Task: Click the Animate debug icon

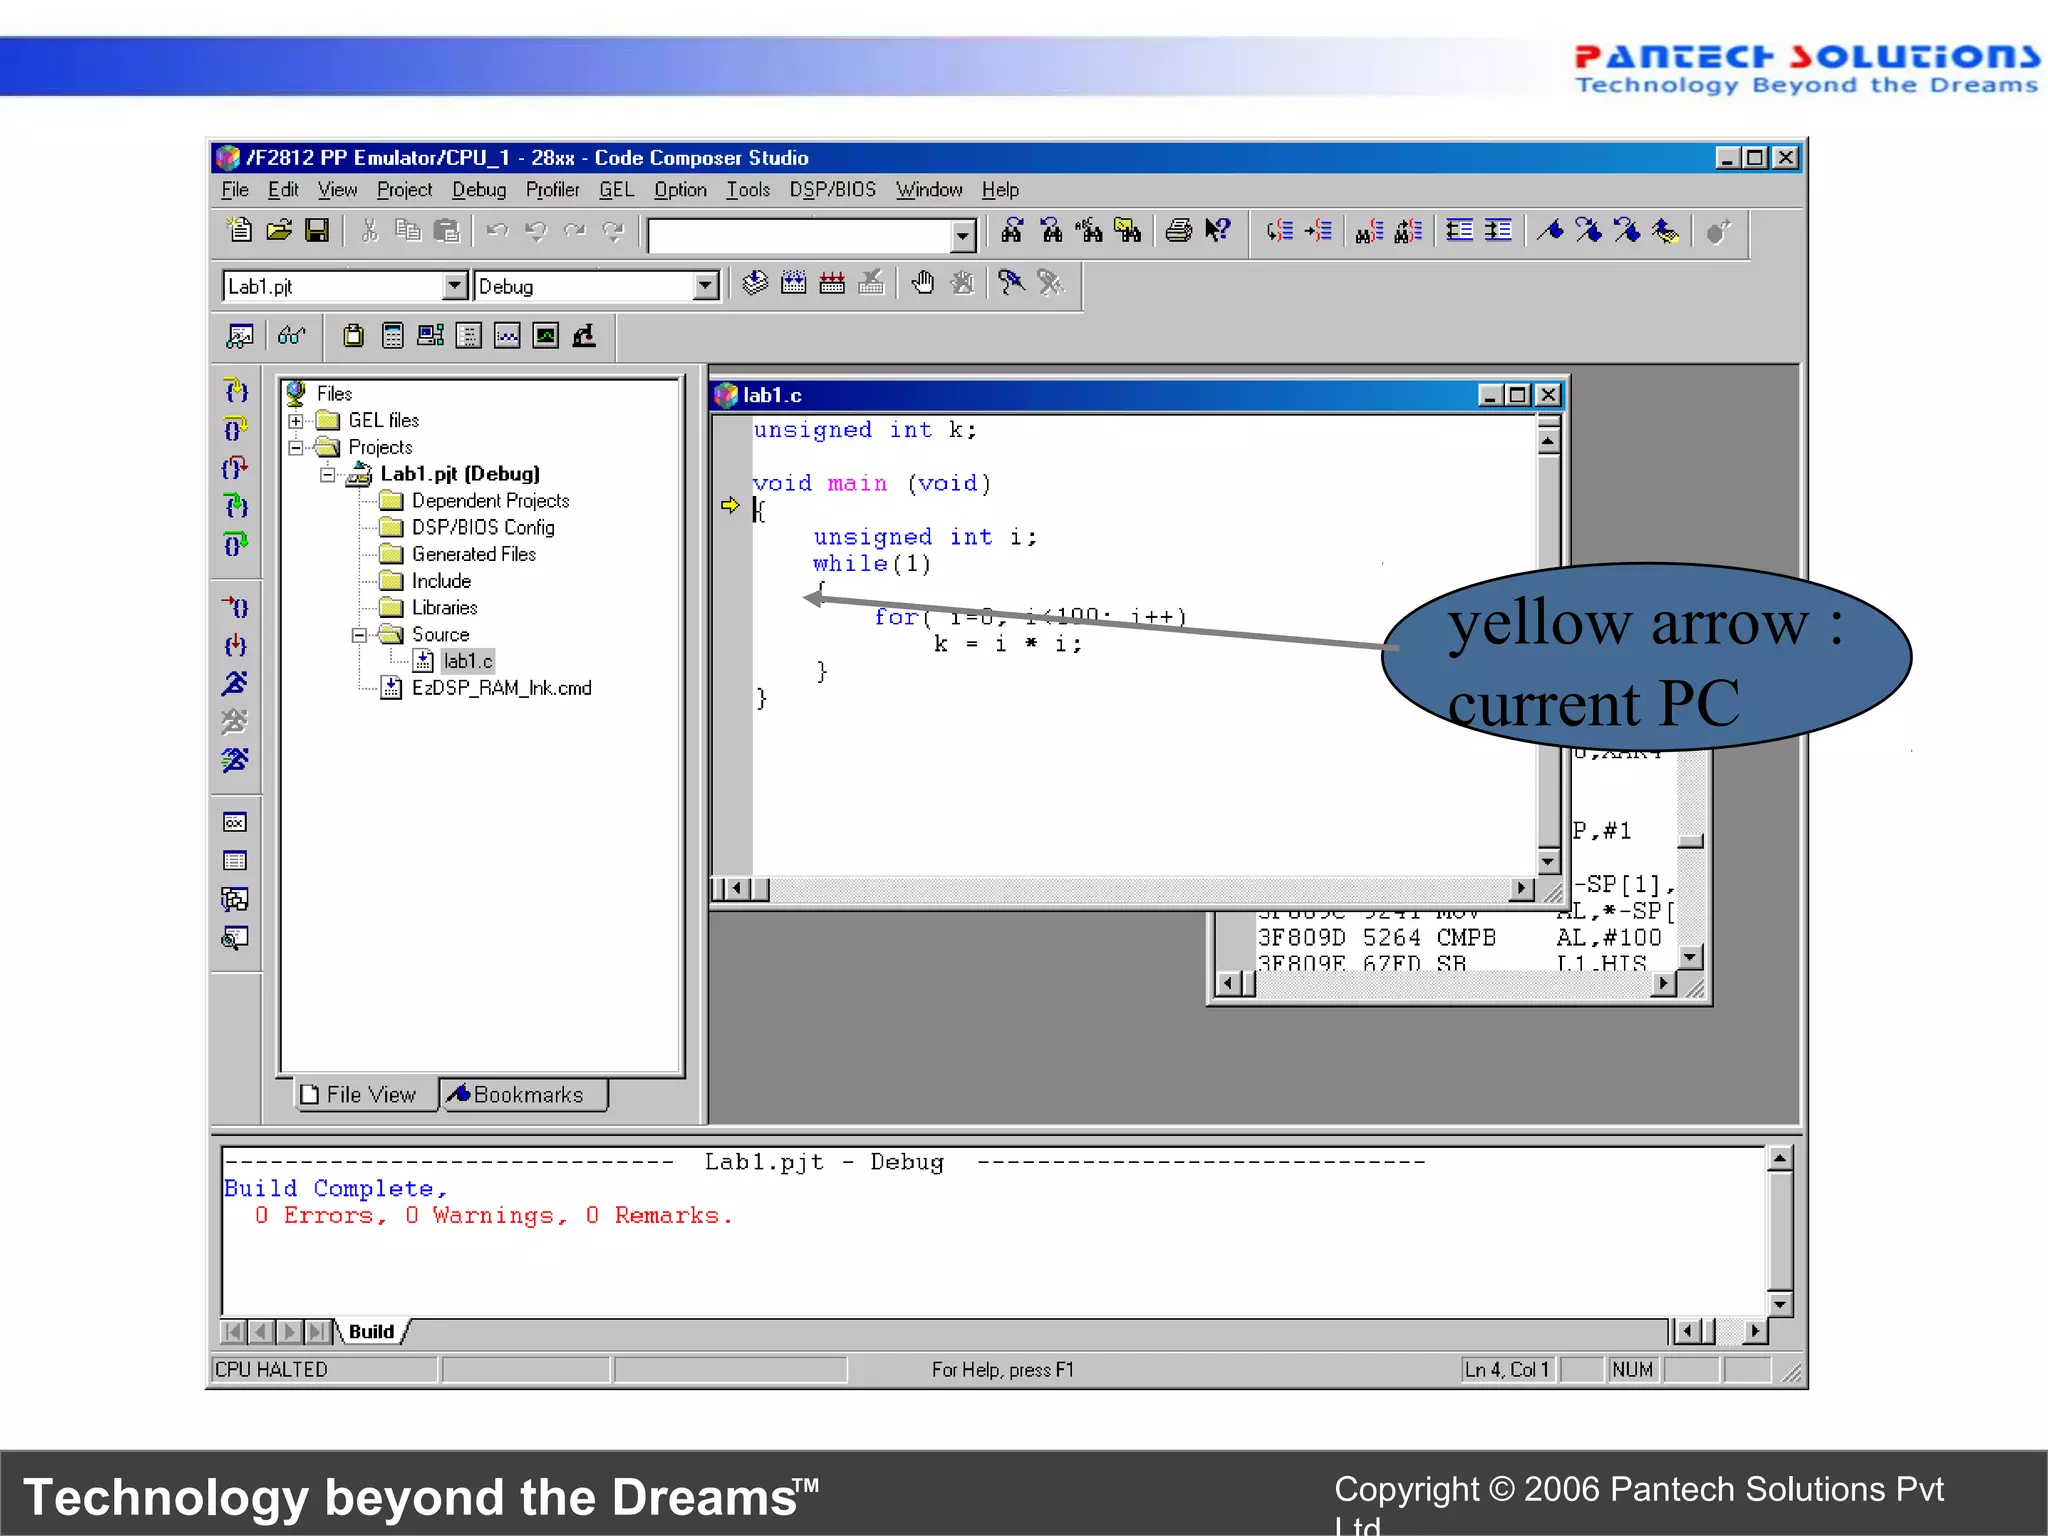Action: pos(235,760)
